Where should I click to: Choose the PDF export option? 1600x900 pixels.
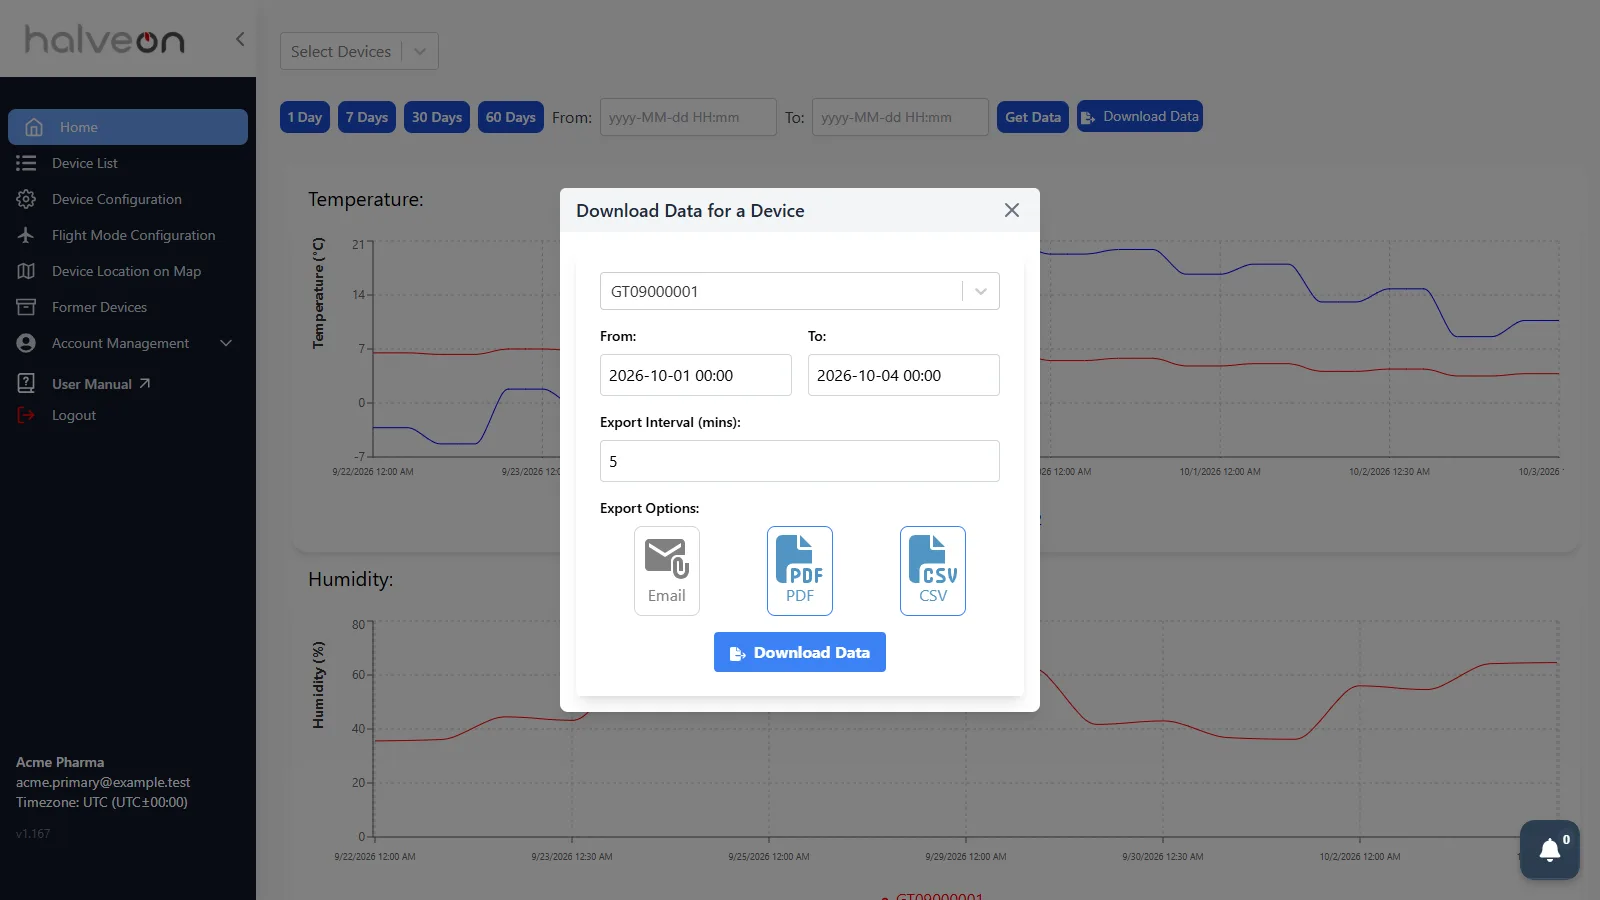[800, 571]
